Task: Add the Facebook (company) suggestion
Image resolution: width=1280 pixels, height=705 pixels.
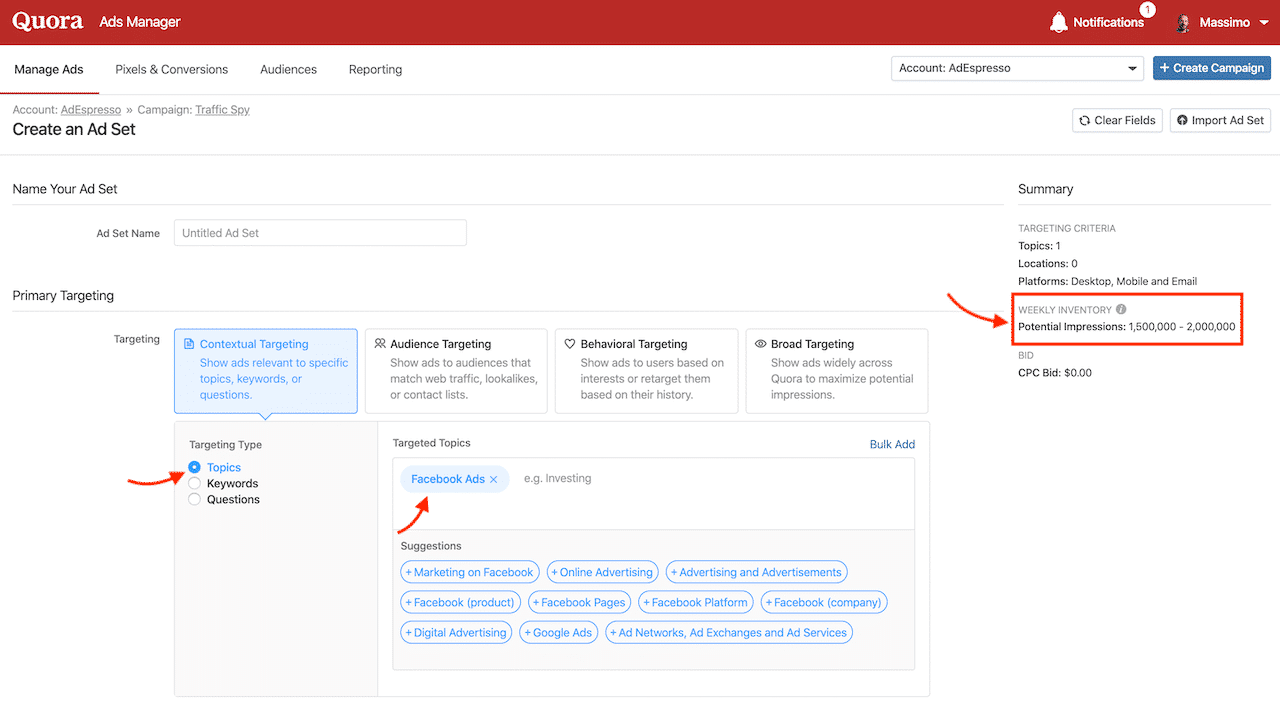Action: [824, 603]
